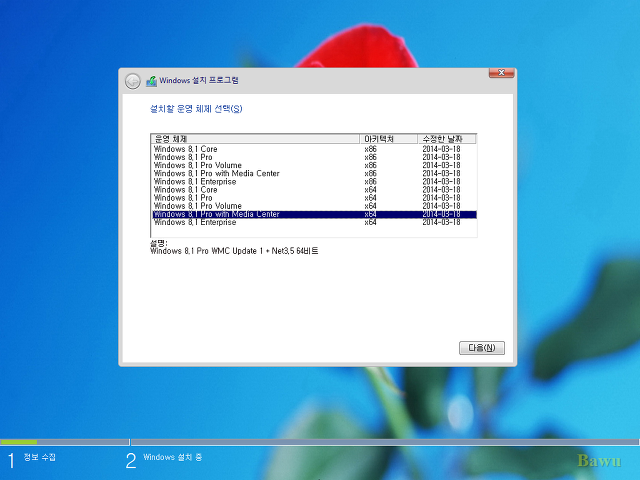Click the Windows setup program icon
This screenshot has height=480, width=640.
(151, 81)
